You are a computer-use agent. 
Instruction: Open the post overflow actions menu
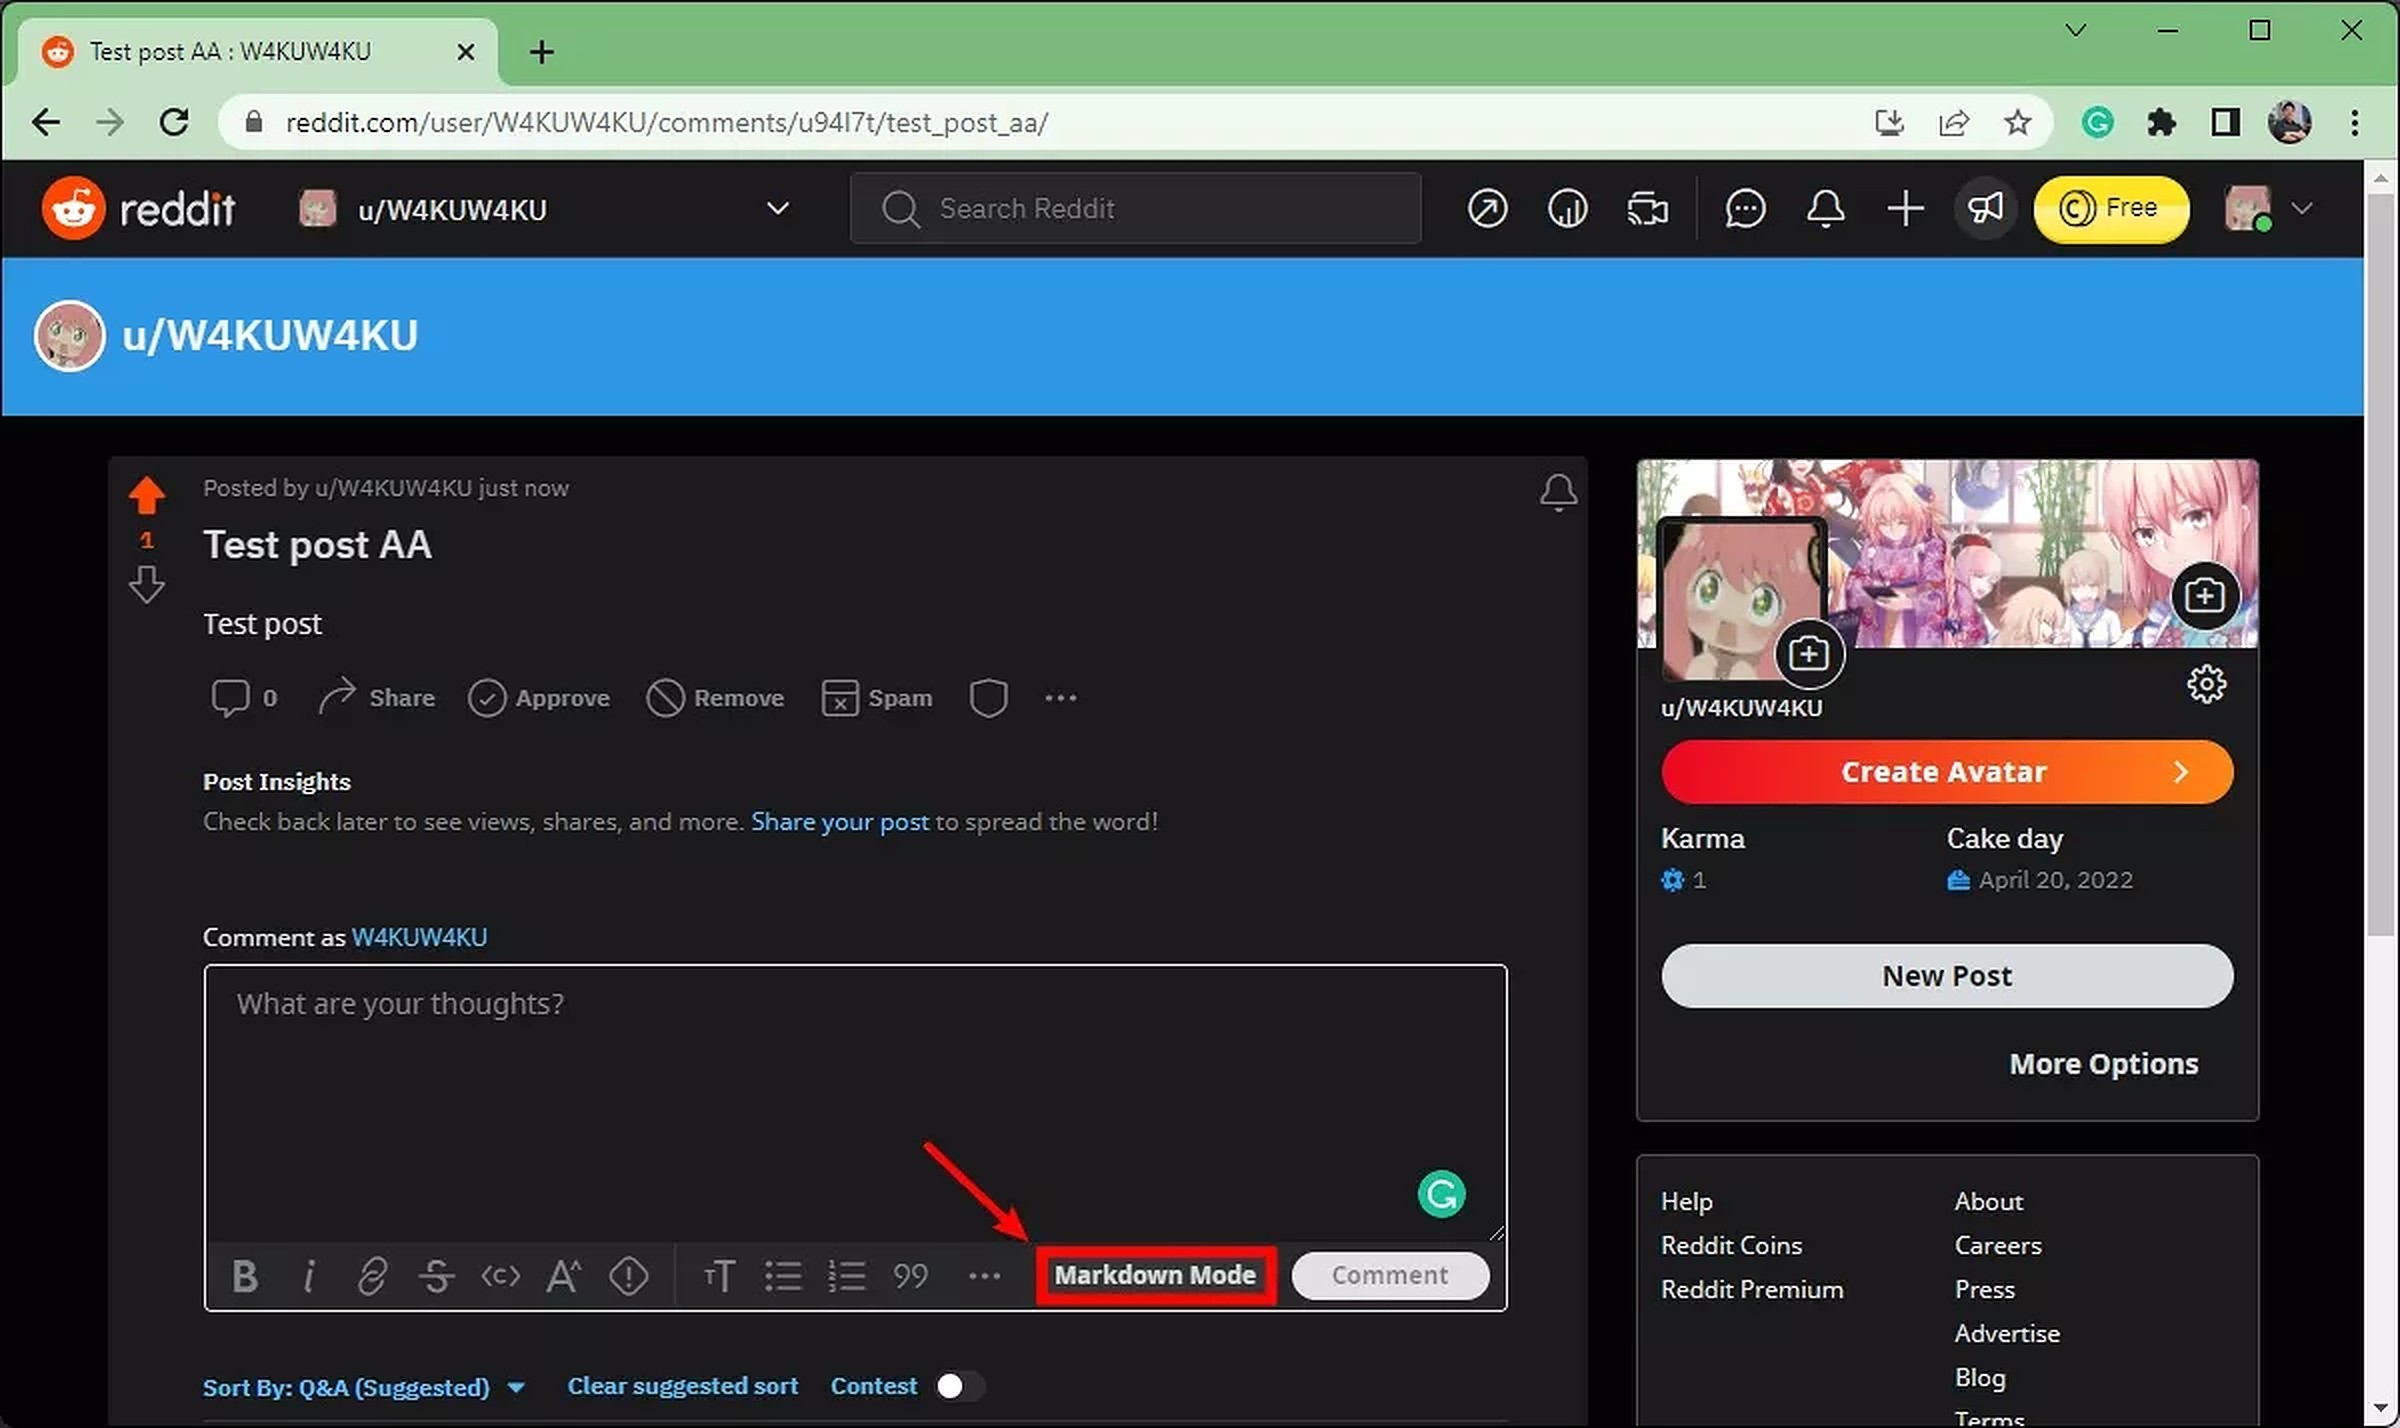pyautogui.click(x=1060, y=697)
